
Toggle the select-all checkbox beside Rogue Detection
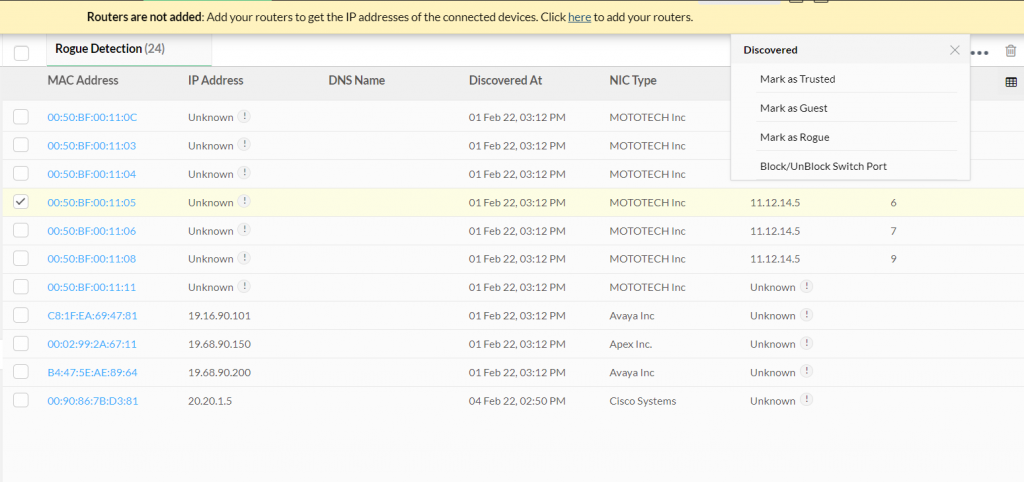21,53
